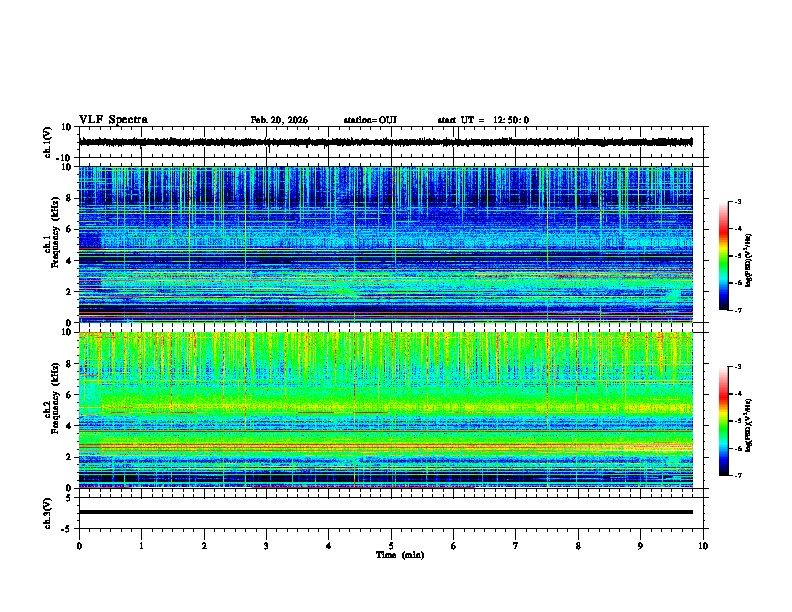This screenshot has height=612, width=792.
Task: Click the time axis tick label "3"
Action: [266, 546]
